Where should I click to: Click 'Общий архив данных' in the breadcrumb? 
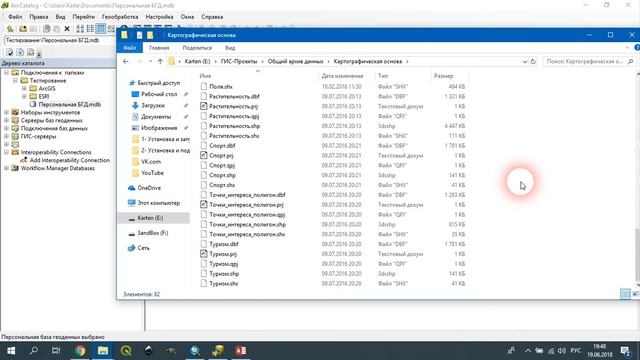pyautogui.click(x=296, y=61)
